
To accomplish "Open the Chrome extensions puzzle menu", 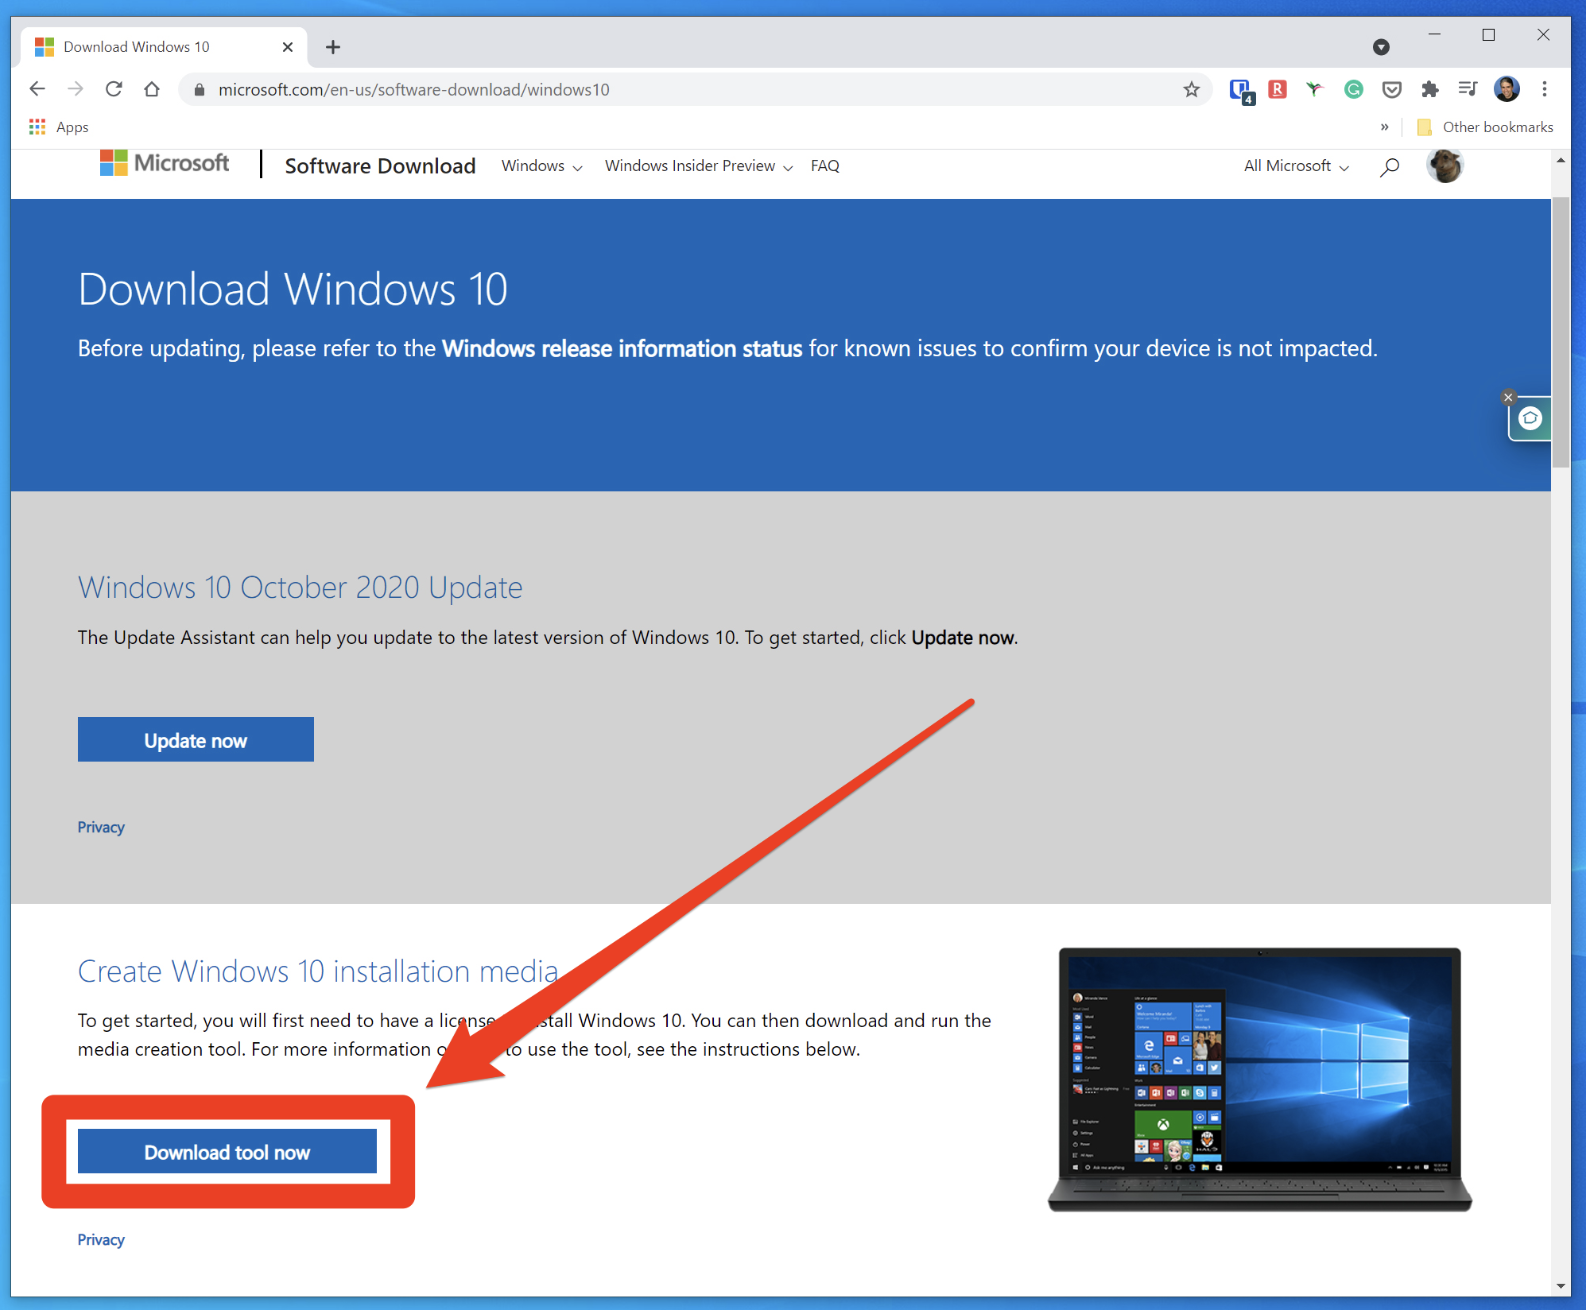I will tap(1429, 90).
